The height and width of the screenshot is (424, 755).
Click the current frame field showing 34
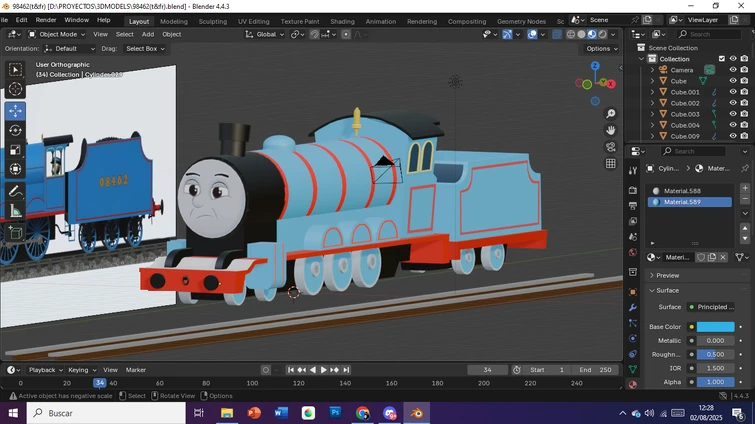point(487,370)
